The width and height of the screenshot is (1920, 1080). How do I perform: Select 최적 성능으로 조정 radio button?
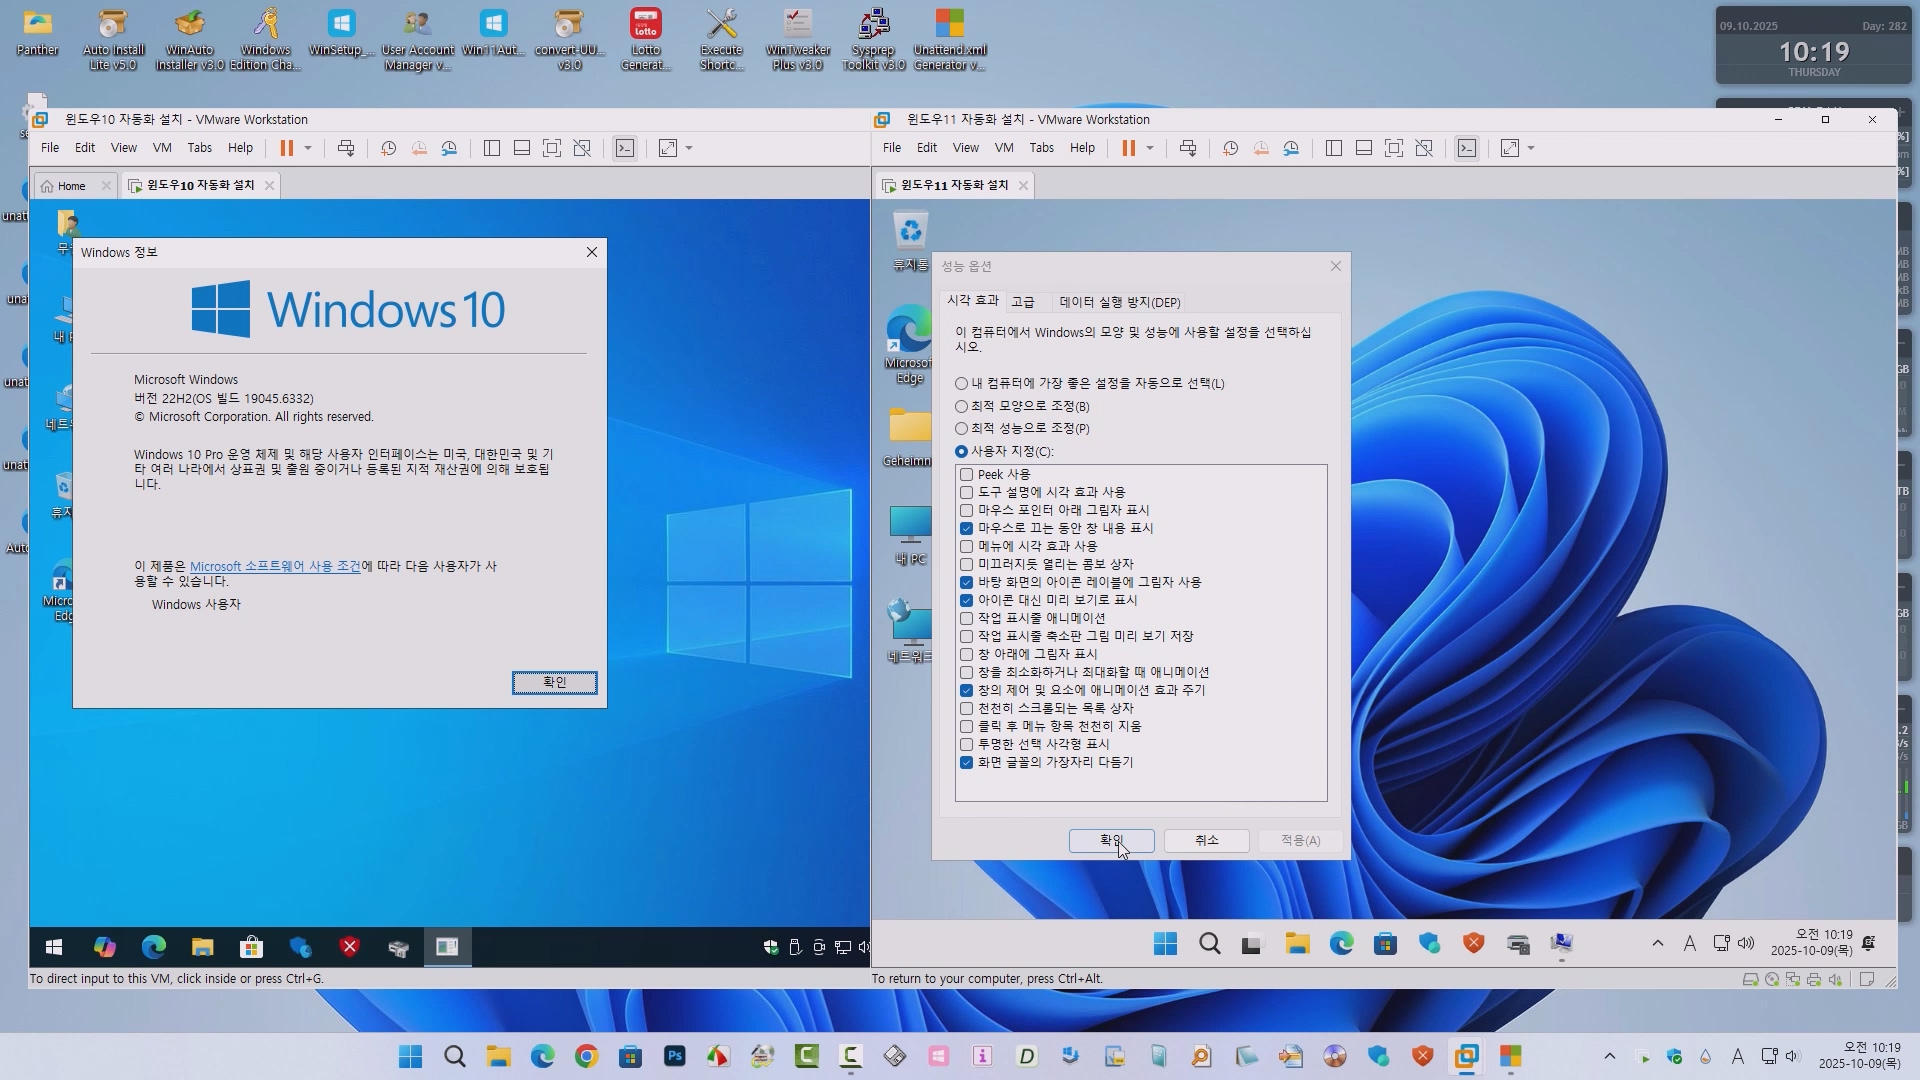[962, 429]
